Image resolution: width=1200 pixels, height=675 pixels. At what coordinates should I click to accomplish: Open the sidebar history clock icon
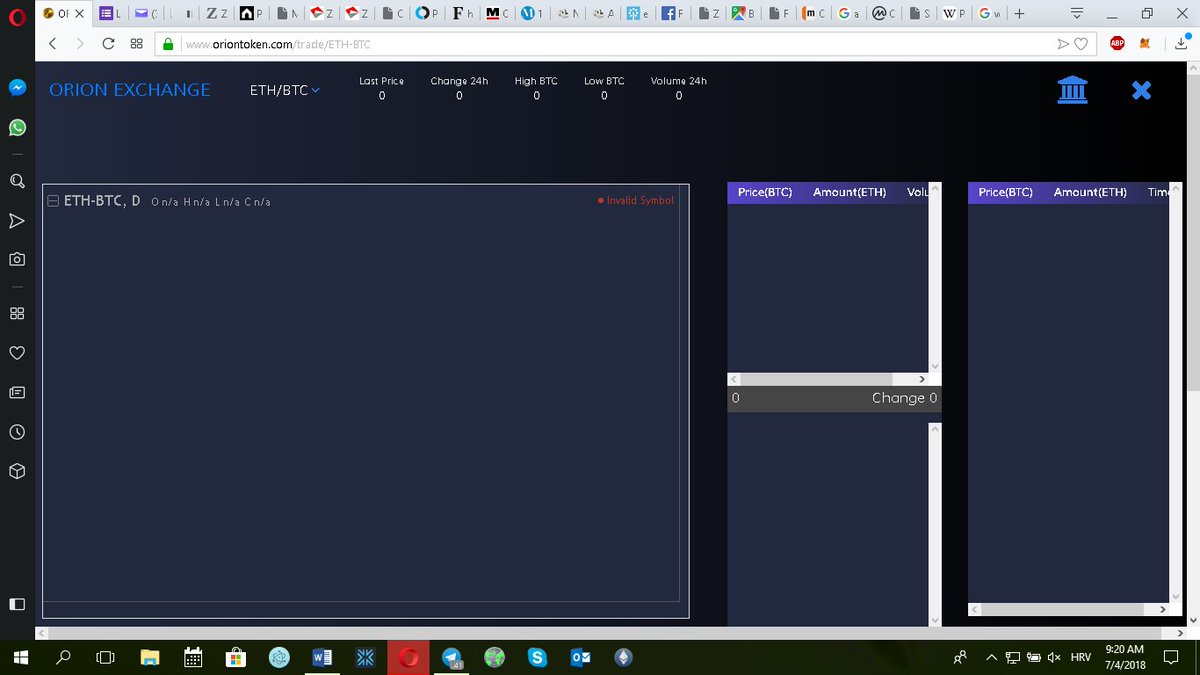coord(17,432)
